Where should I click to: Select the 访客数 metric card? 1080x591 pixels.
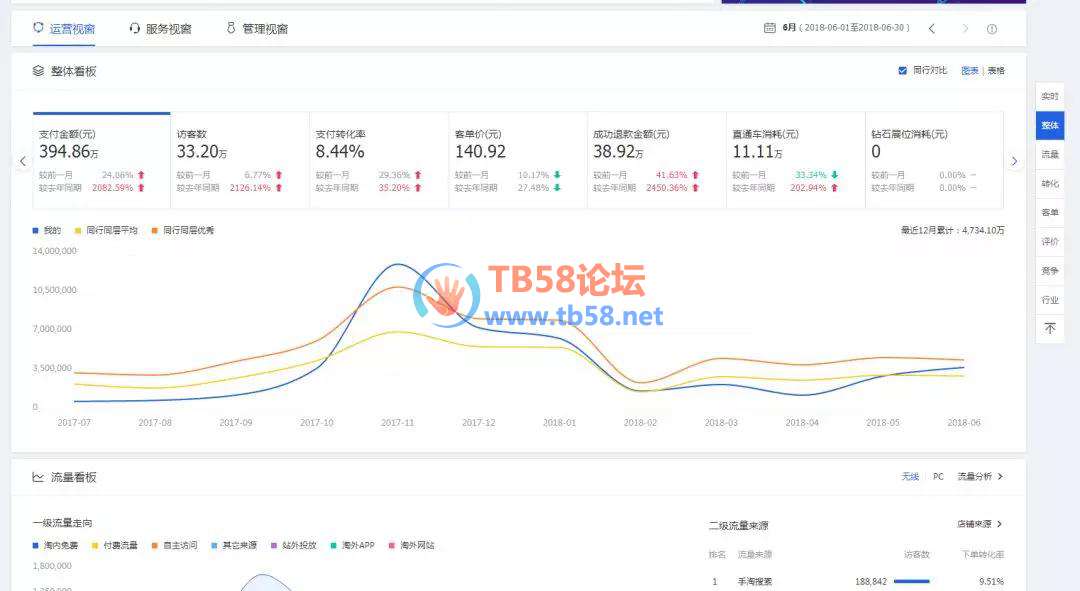pos(240,160)
